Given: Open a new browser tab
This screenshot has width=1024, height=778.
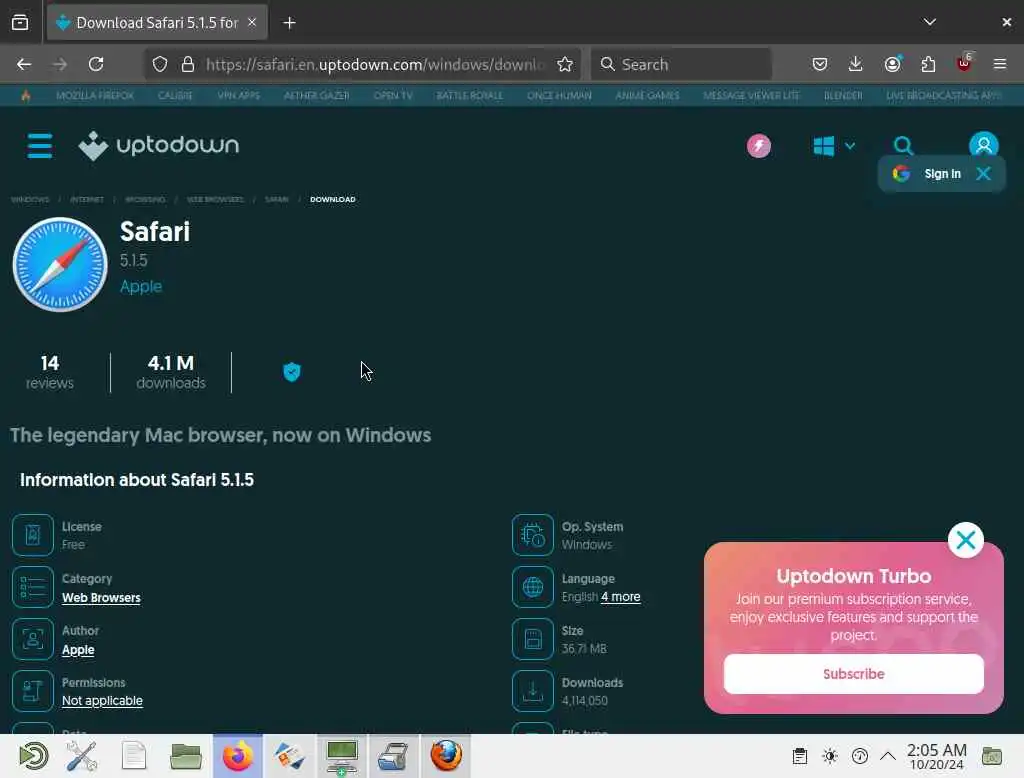Looking at the screenshot, I should (289, 23).
